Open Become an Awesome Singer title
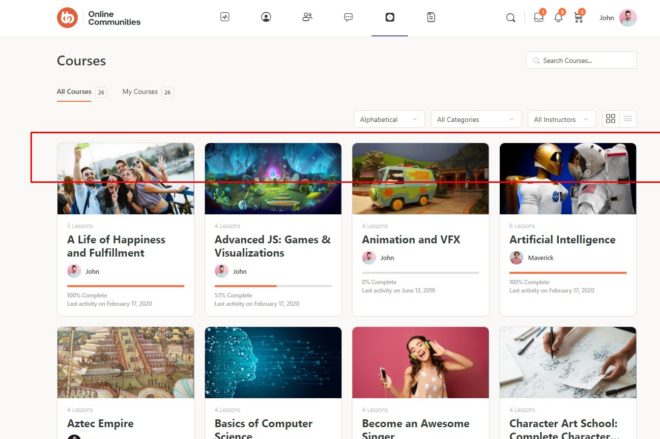 point(415,428)
